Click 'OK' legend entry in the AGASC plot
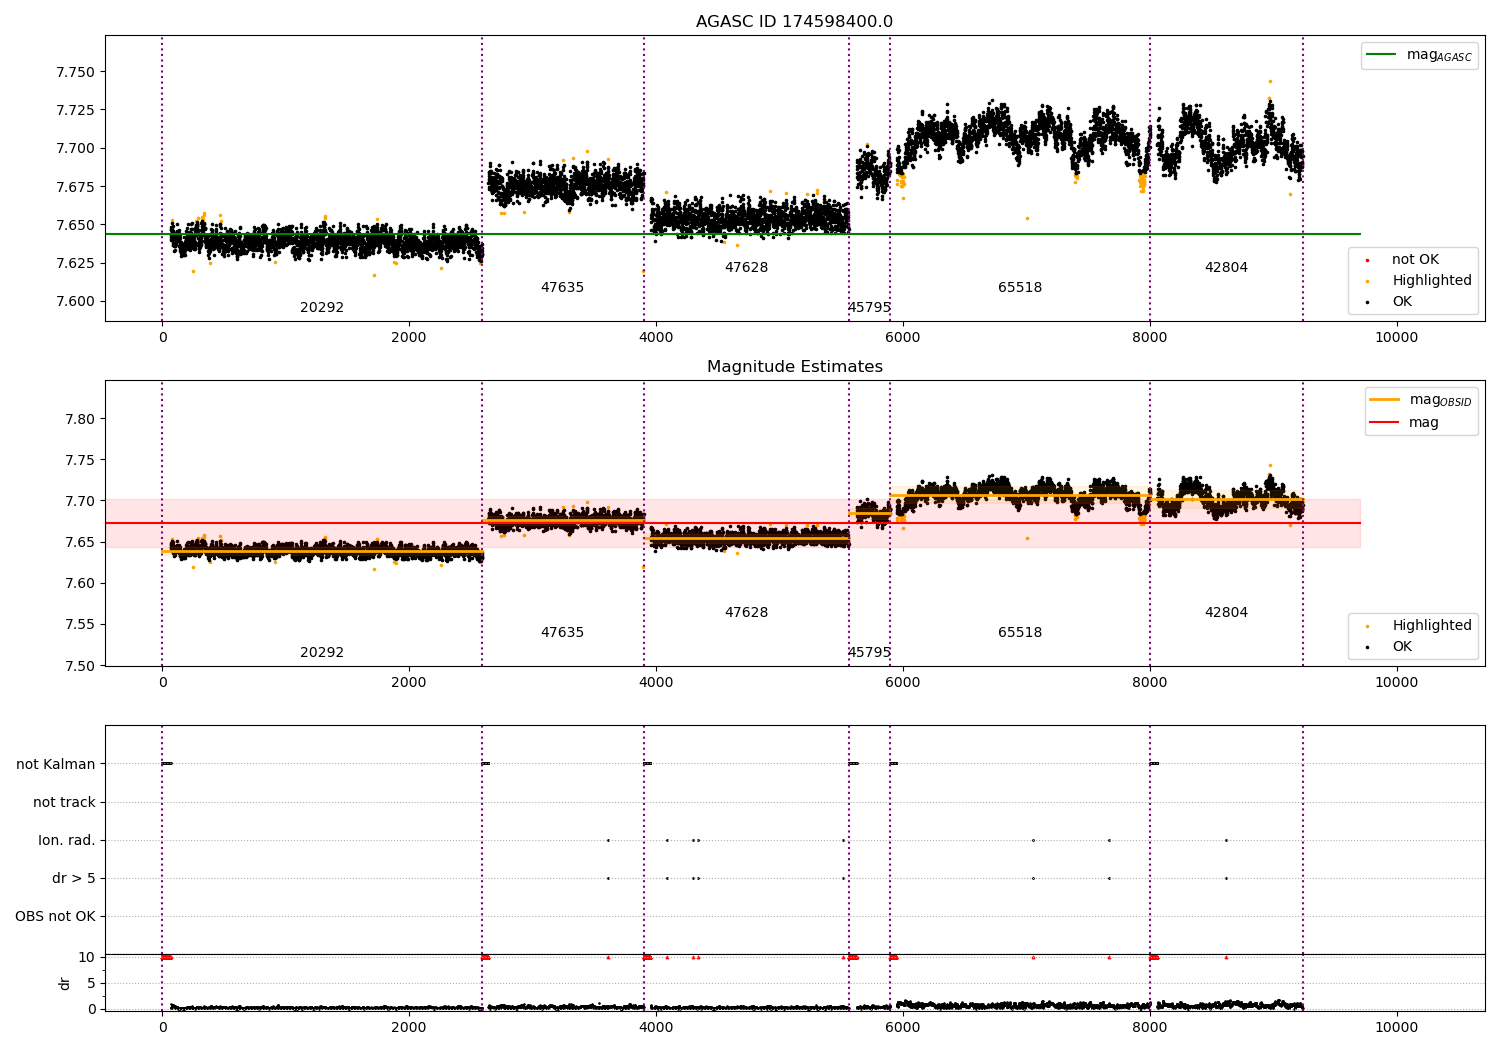The width and height of the screenshot is (1500, 1050). pos(1402,302)
